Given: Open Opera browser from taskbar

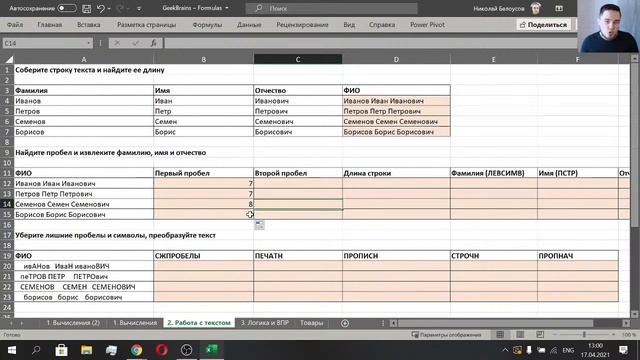Looking at the screenshot, I should [x=162, y=350].
